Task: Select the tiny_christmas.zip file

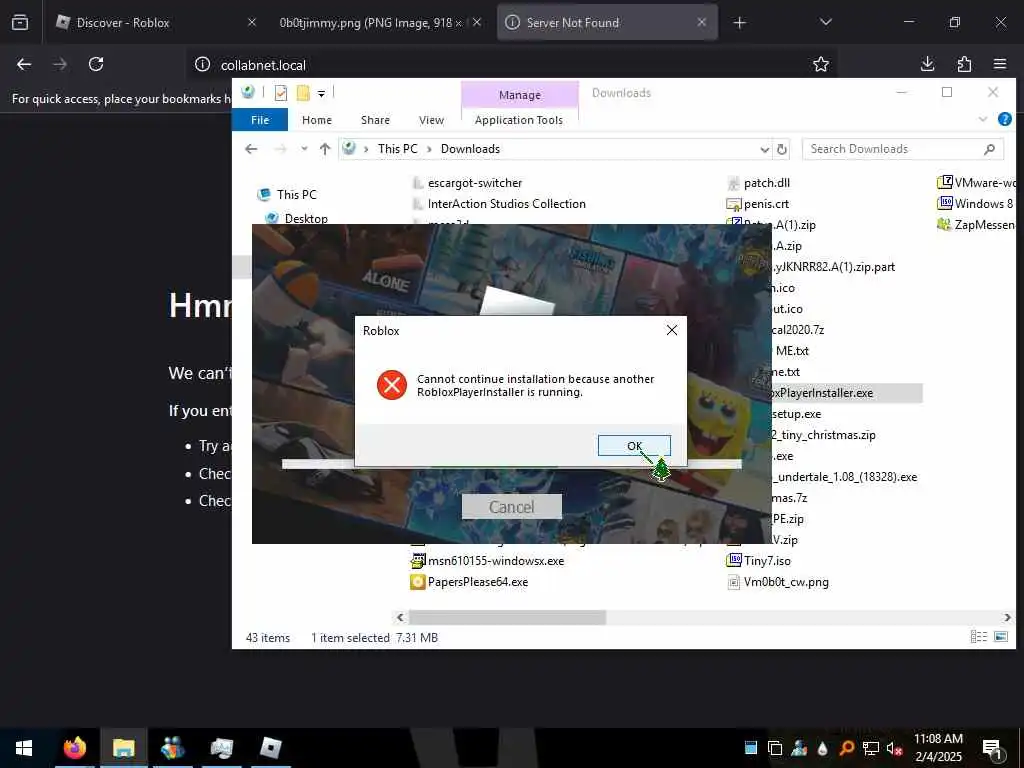Action: coord(824,435)
